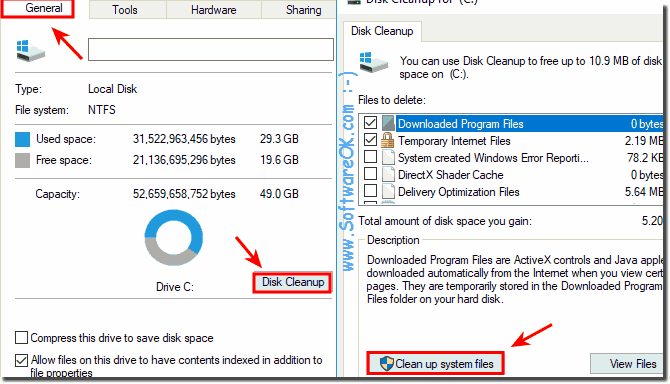Select the Disk Cleanup tab
The height and width of the screenshot is (384, 670).
[382, 31]
